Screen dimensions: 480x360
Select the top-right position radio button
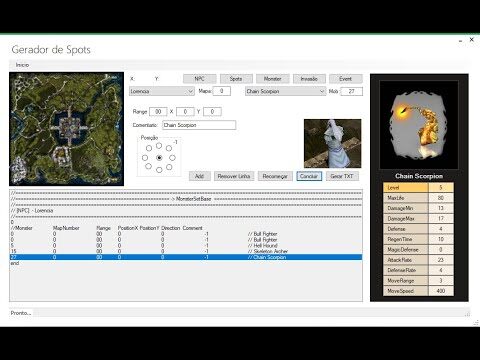[169, 148]
